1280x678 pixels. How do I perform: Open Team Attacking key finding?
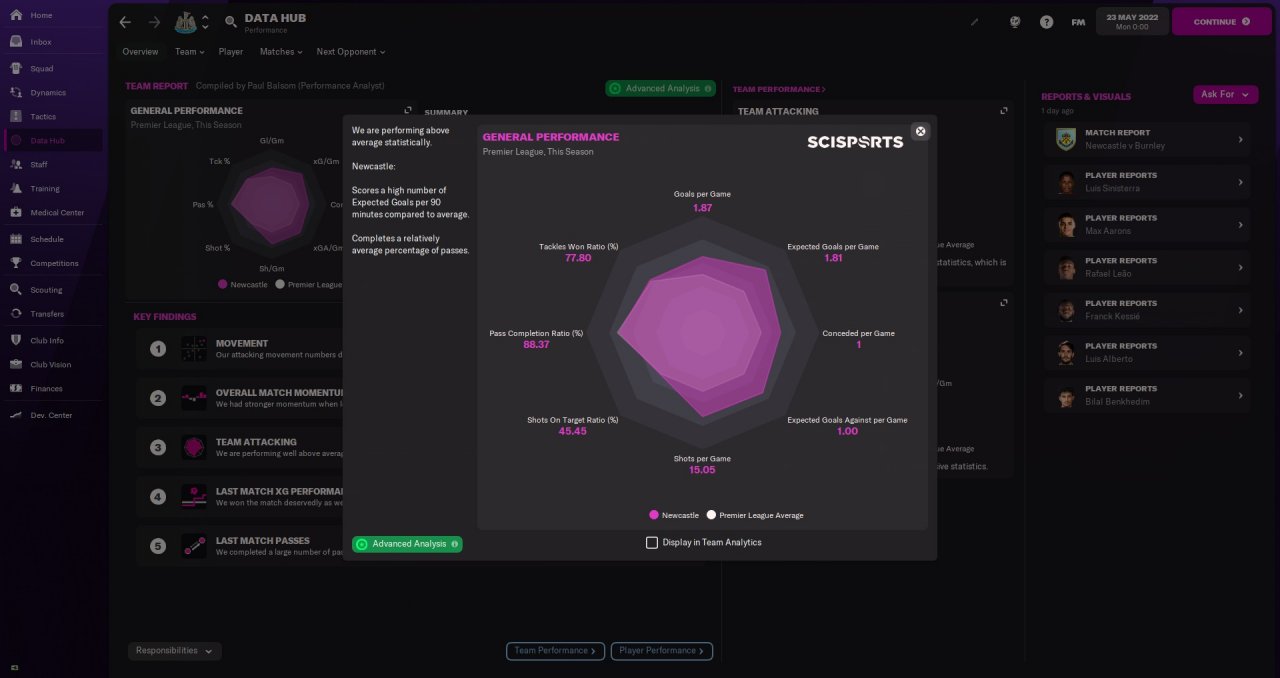[240, 447]
